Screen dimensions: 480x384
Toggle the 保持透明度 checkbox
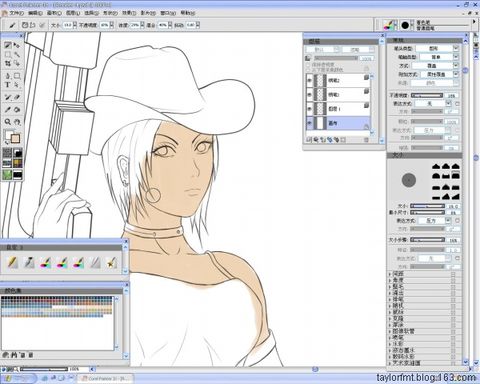click(x=308, y=64)
